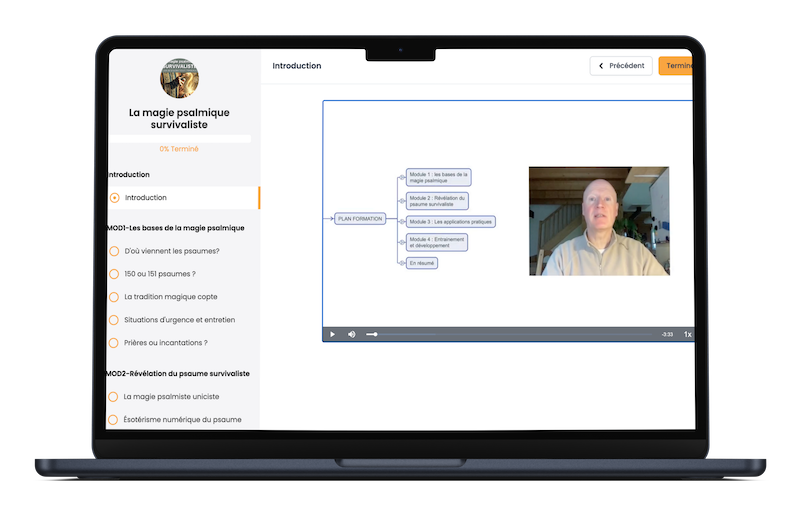Image resolution: width=800 pixels, height=505 pixels.
Task: Click the Introduction page header title
Action: [297, 66]
